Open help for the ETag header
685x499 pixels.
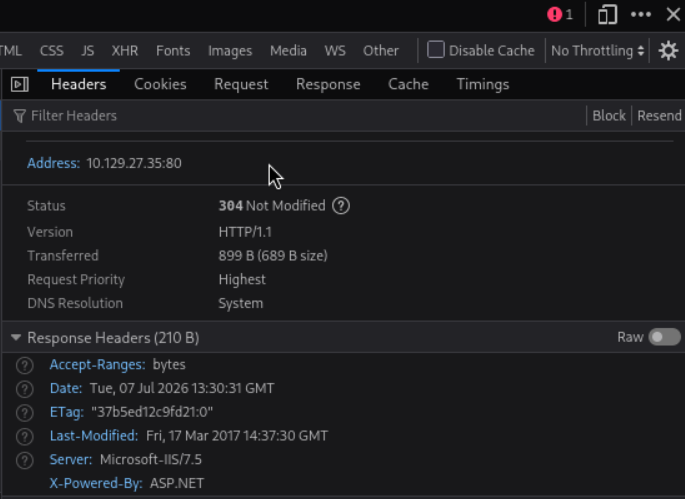[24, 412]
